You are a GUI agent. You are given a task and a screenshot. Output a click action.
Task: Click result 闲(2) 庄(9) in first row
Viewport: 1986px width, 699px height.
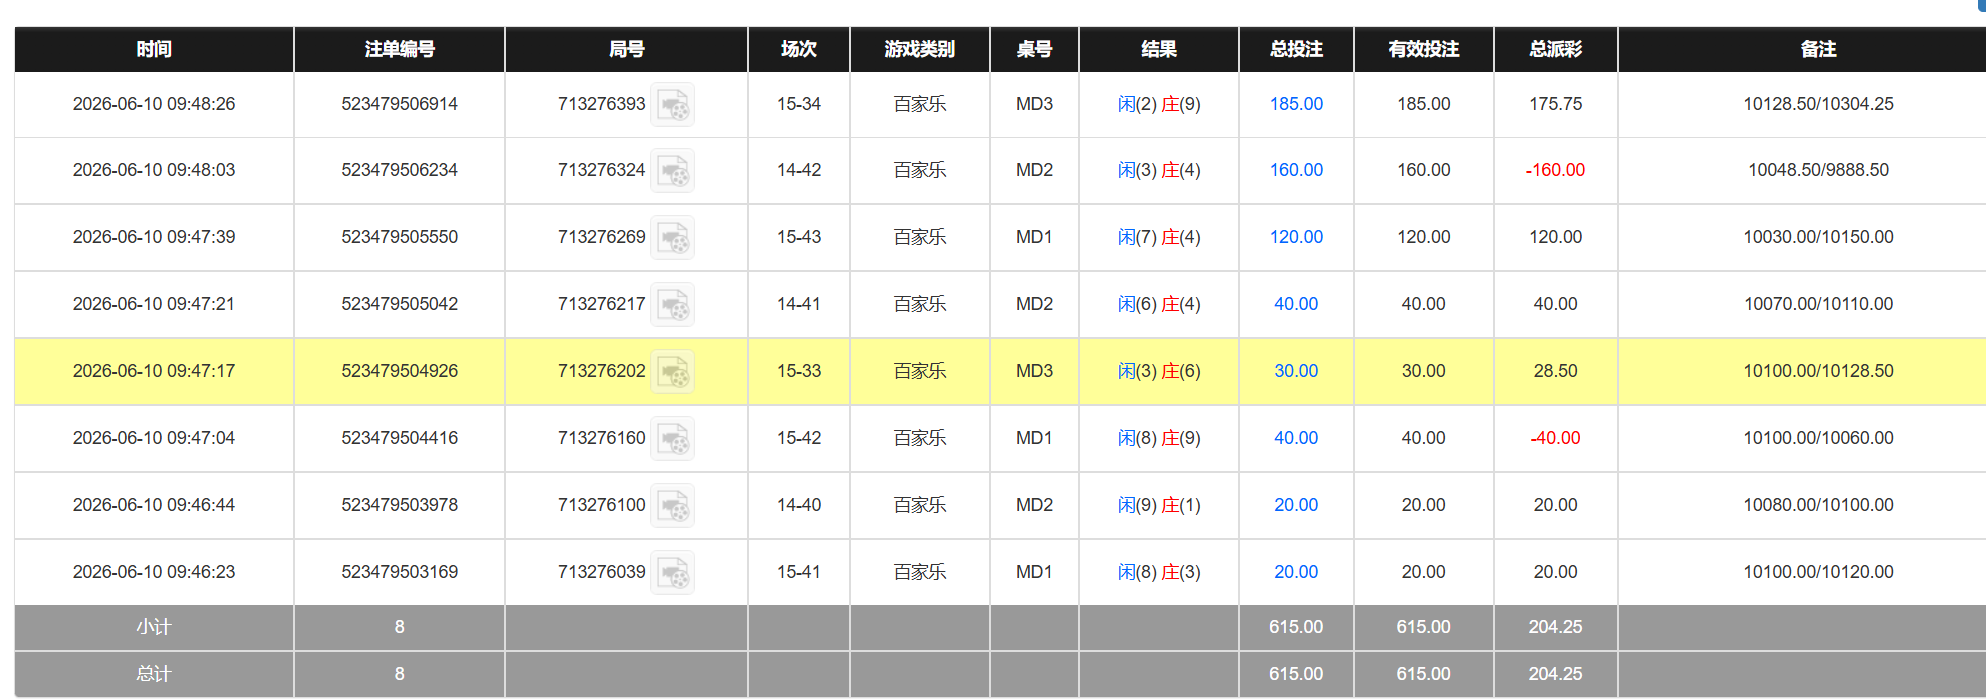[x=1159, y=104]
